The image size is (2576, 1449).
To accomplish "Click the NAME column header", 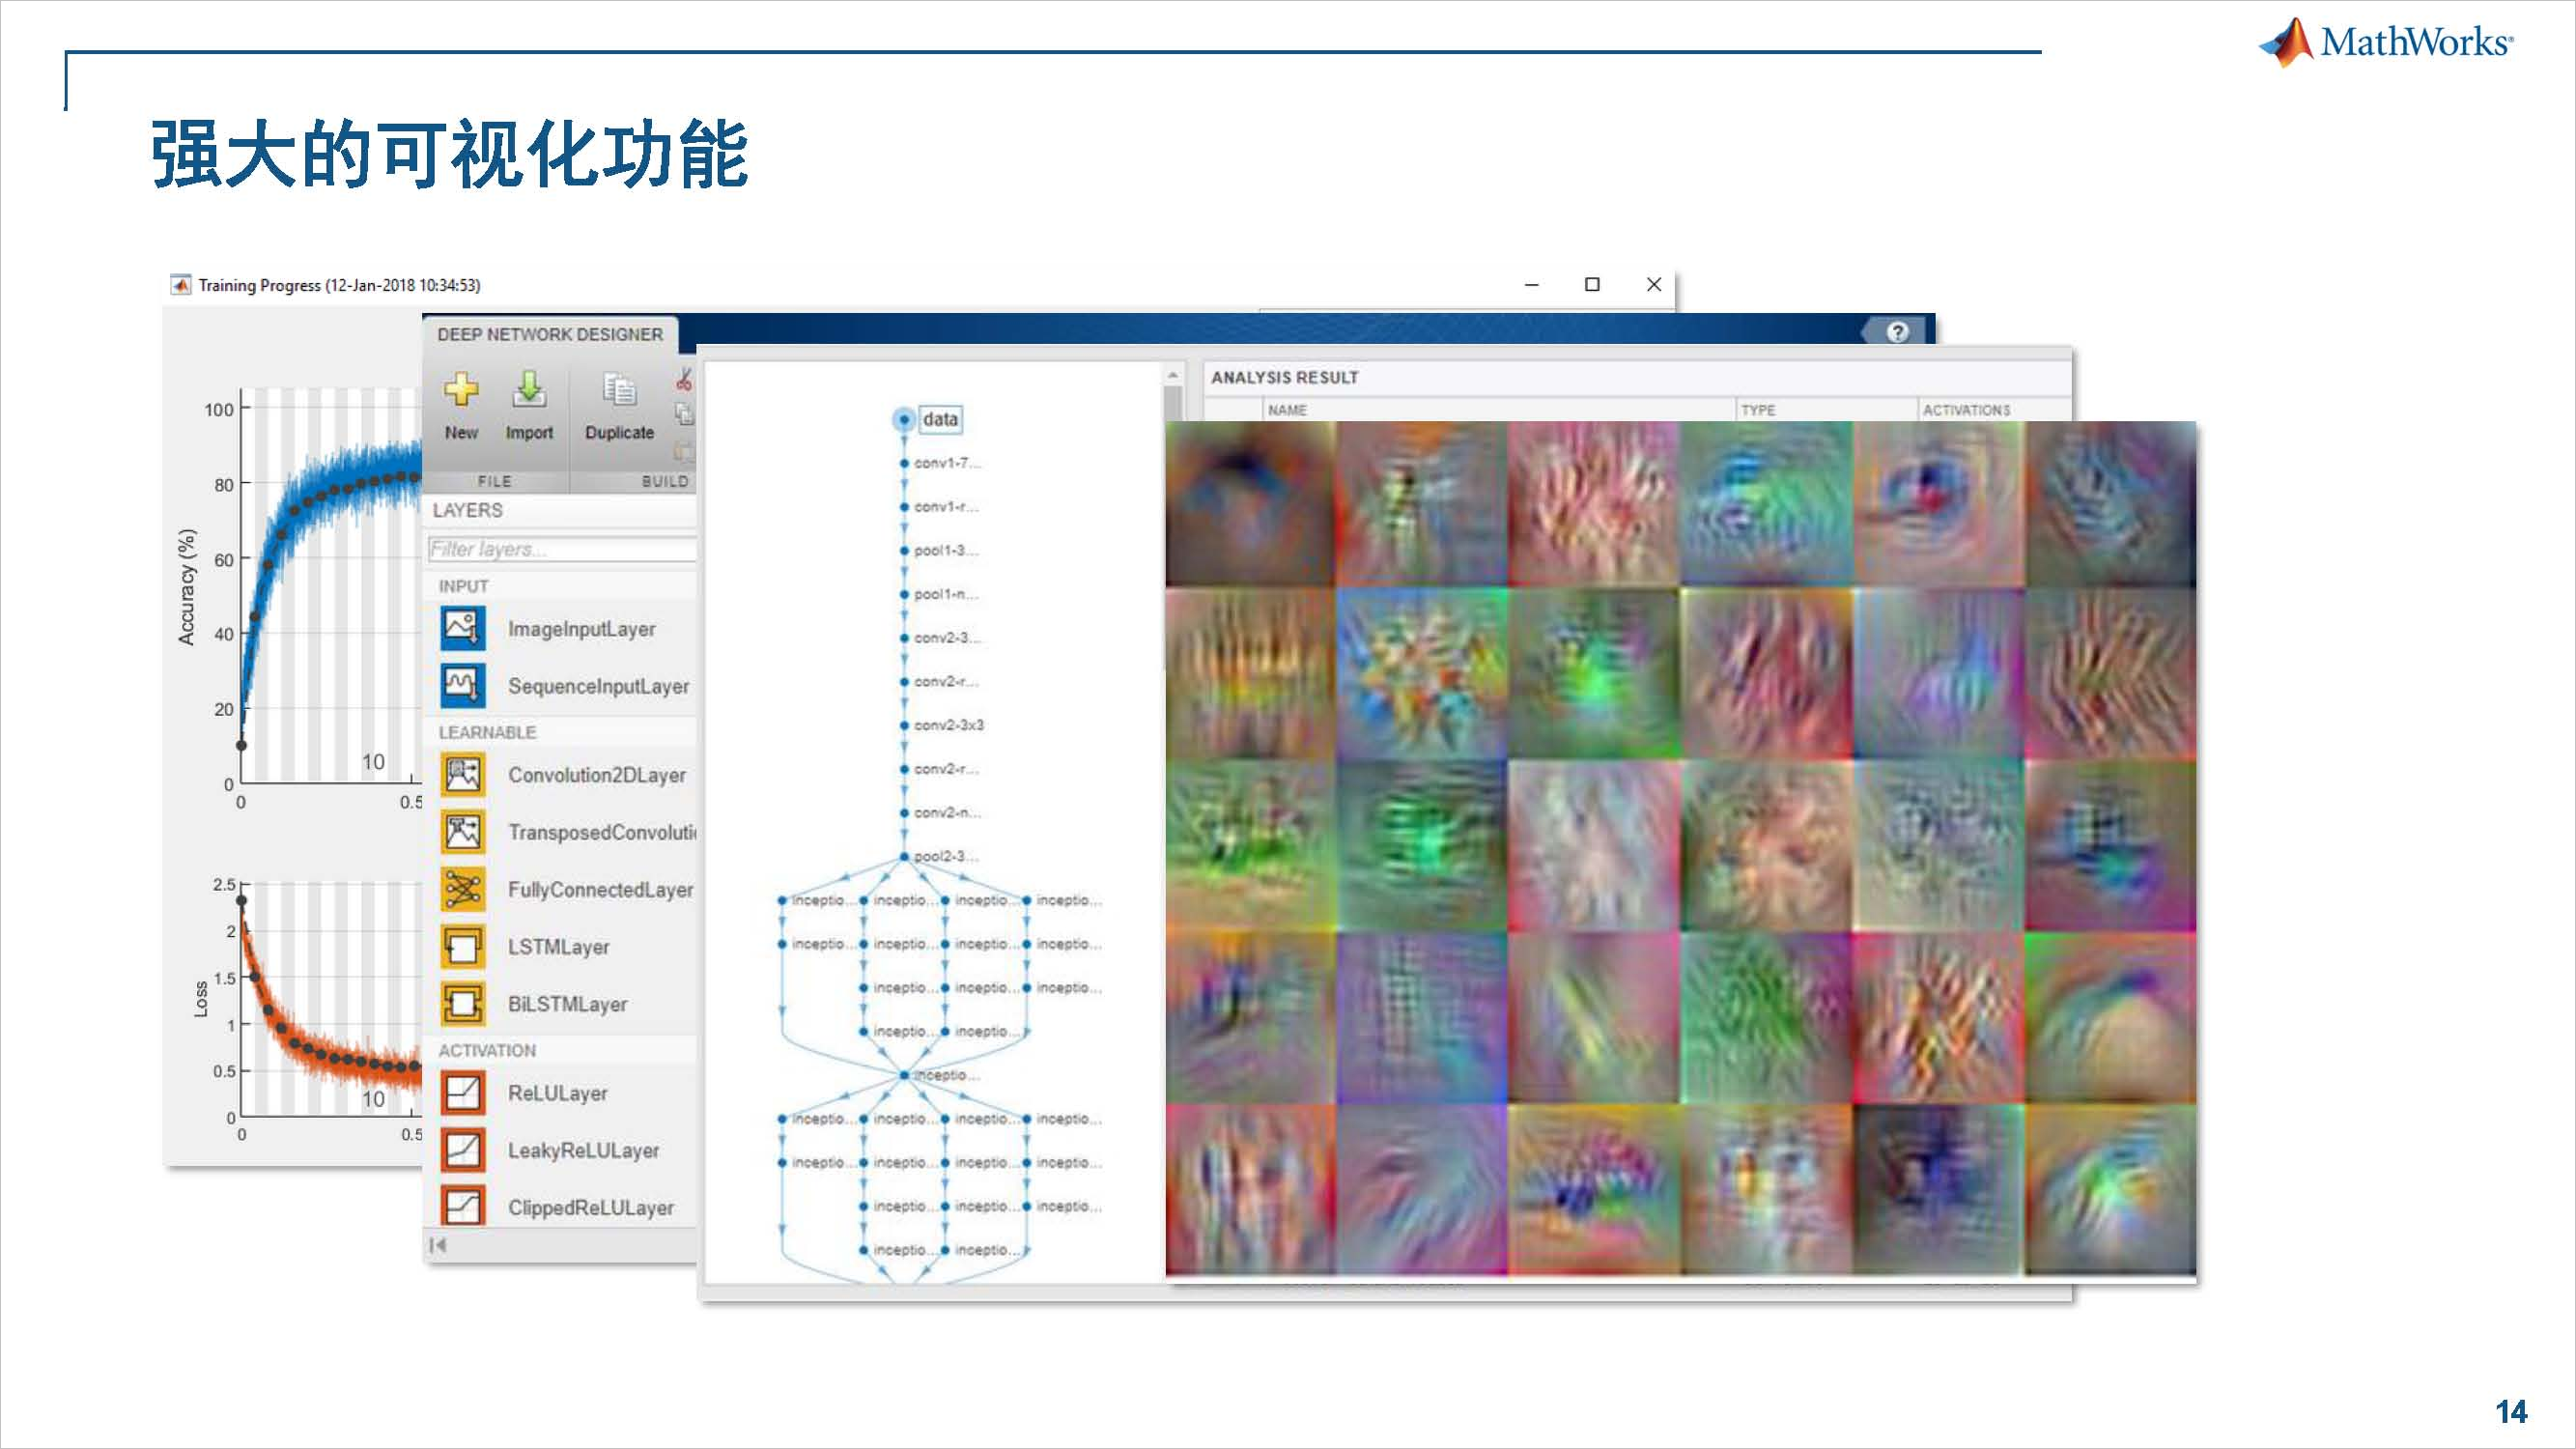I will click(x=1287, y=410).
